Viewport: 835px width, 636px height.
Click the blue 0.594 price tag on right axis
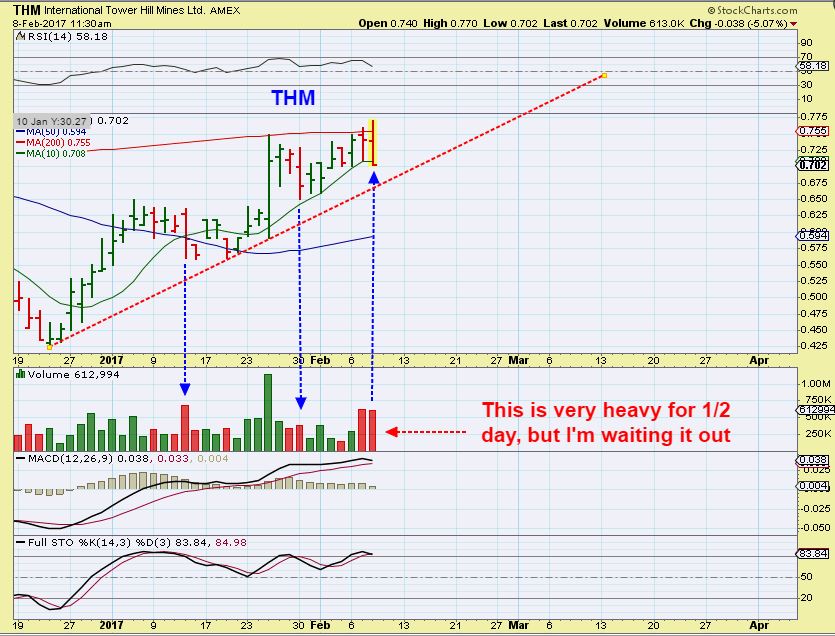tap(813, 235)
